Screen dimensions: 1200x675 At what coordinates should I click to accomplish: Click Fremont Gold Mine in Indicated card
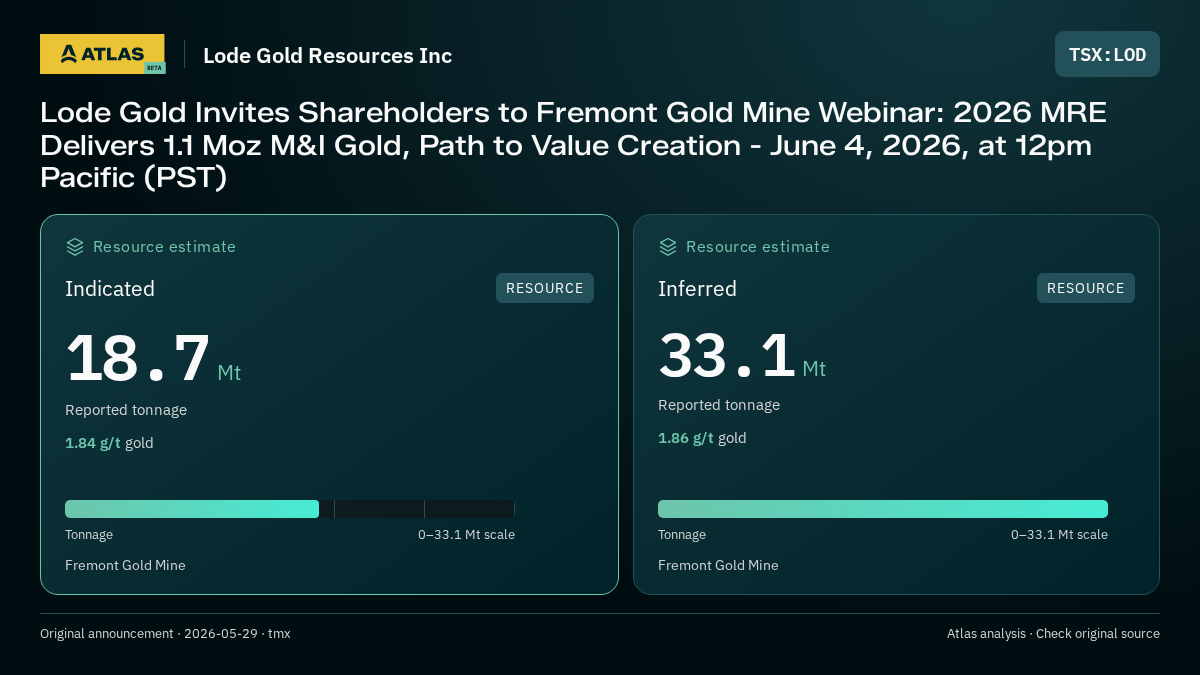click(x=125, y=565)
